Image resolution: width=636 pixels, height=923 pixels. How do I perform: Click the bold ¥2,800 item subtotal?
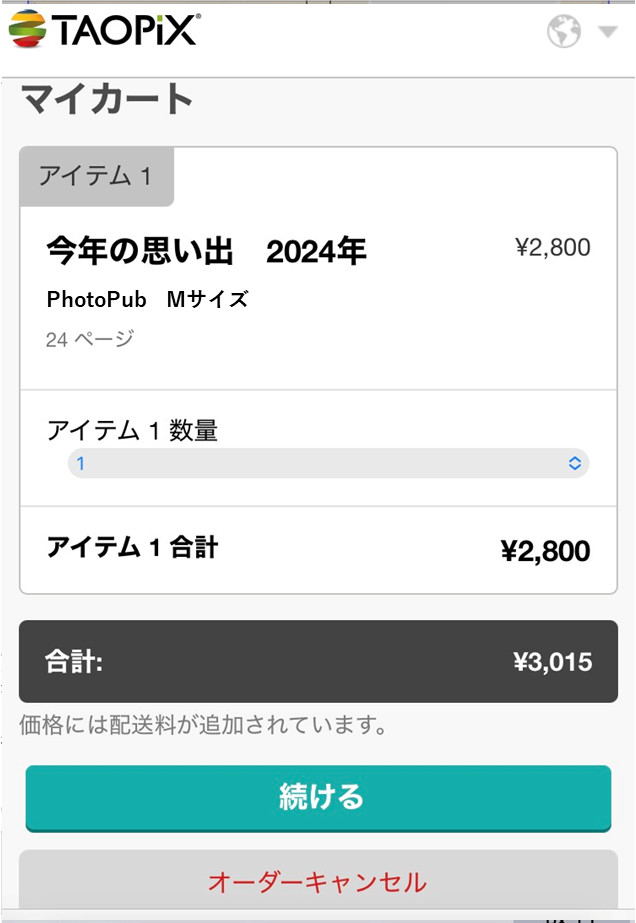tap(545, 551)
